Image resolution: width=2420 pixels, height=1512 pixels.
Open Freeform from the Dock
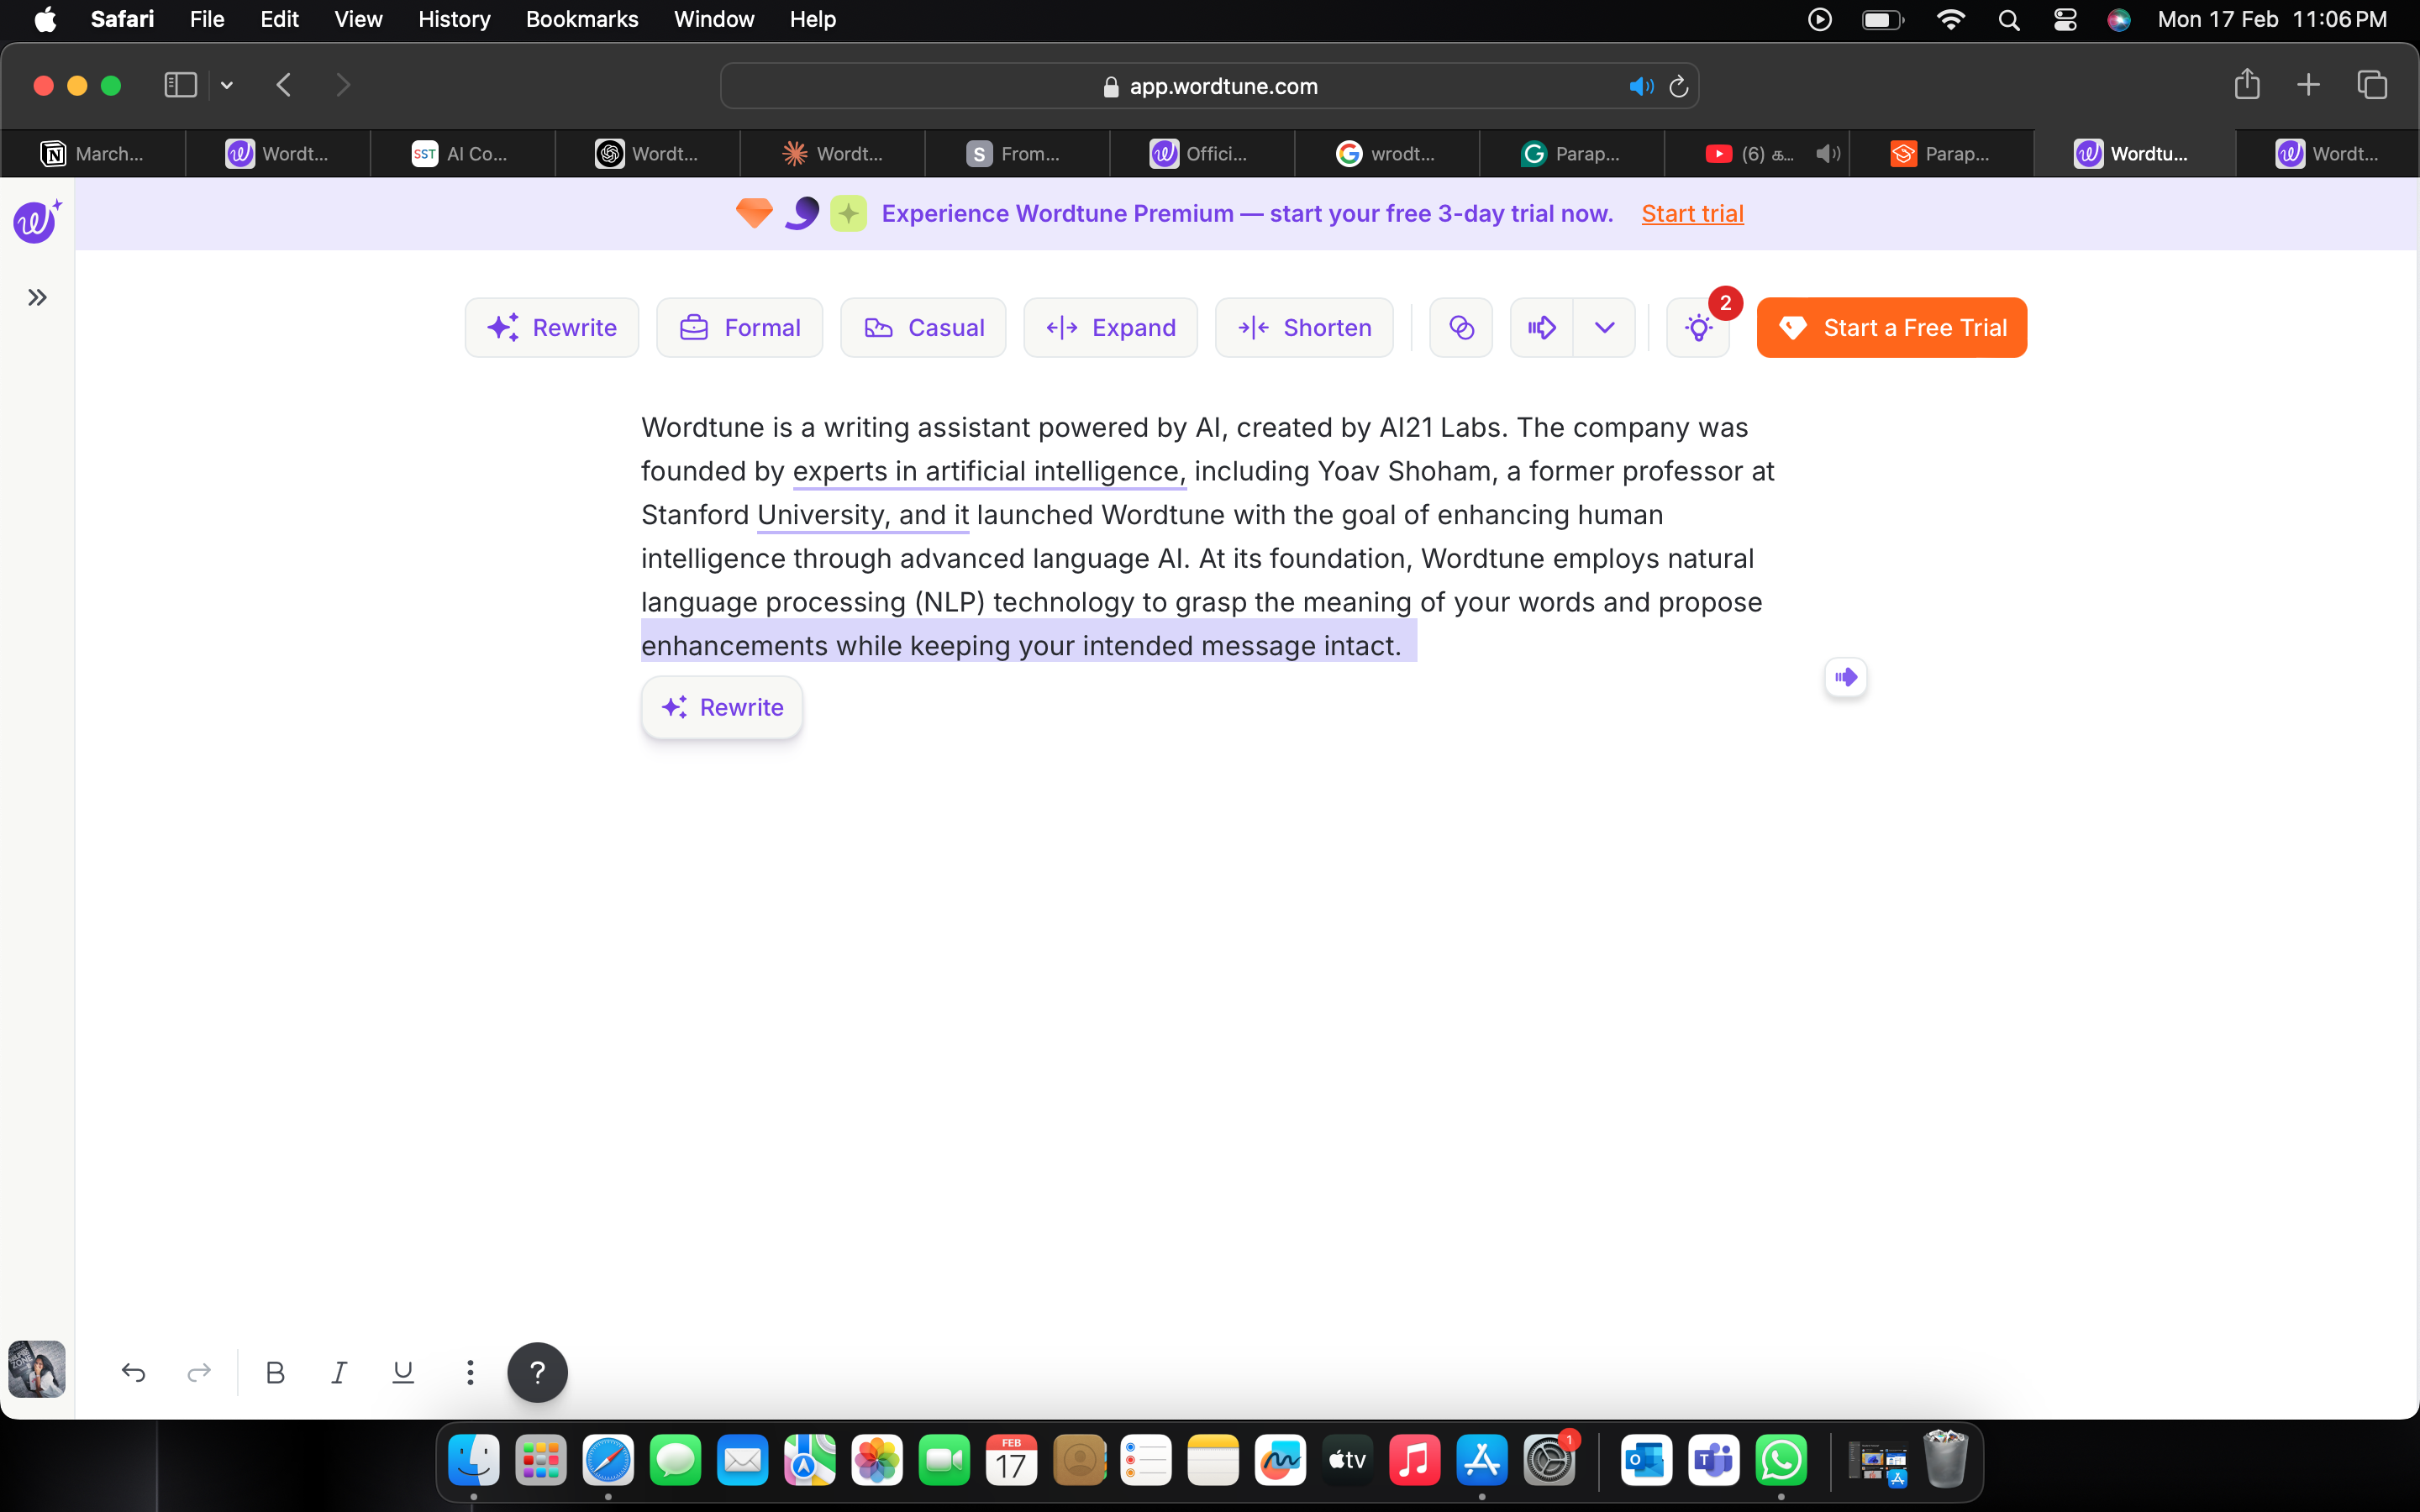[1280, 1461]
